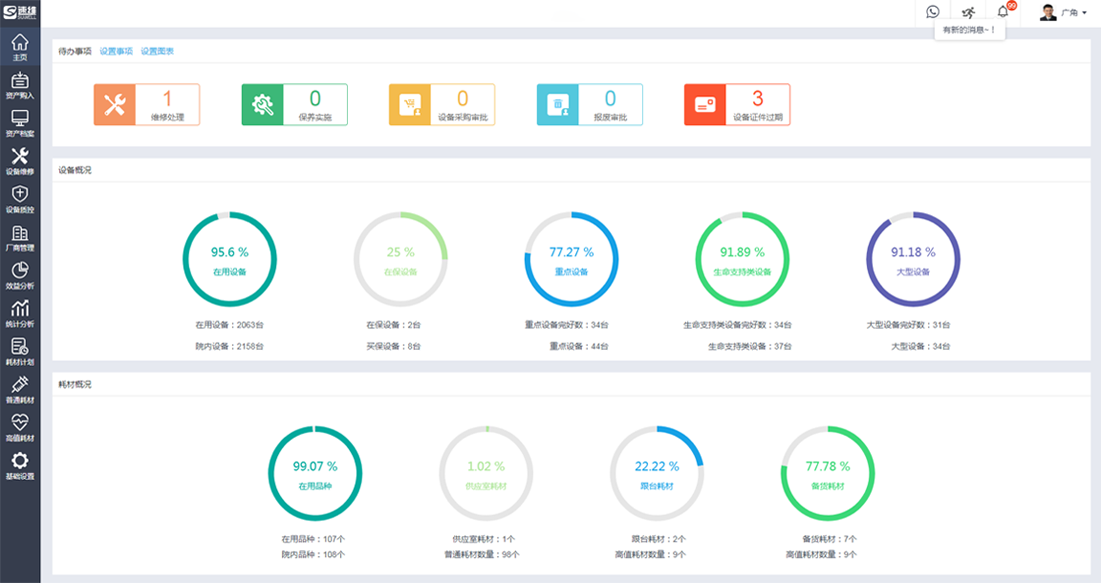Open 设备质控 quality control module
Image resolution: width=1101 pixels, height=583 pixels.
[20, 198]
